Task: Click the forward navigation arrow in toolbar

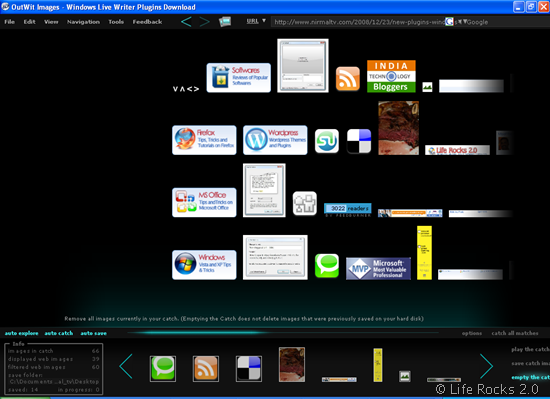Action: pos(204,22)
